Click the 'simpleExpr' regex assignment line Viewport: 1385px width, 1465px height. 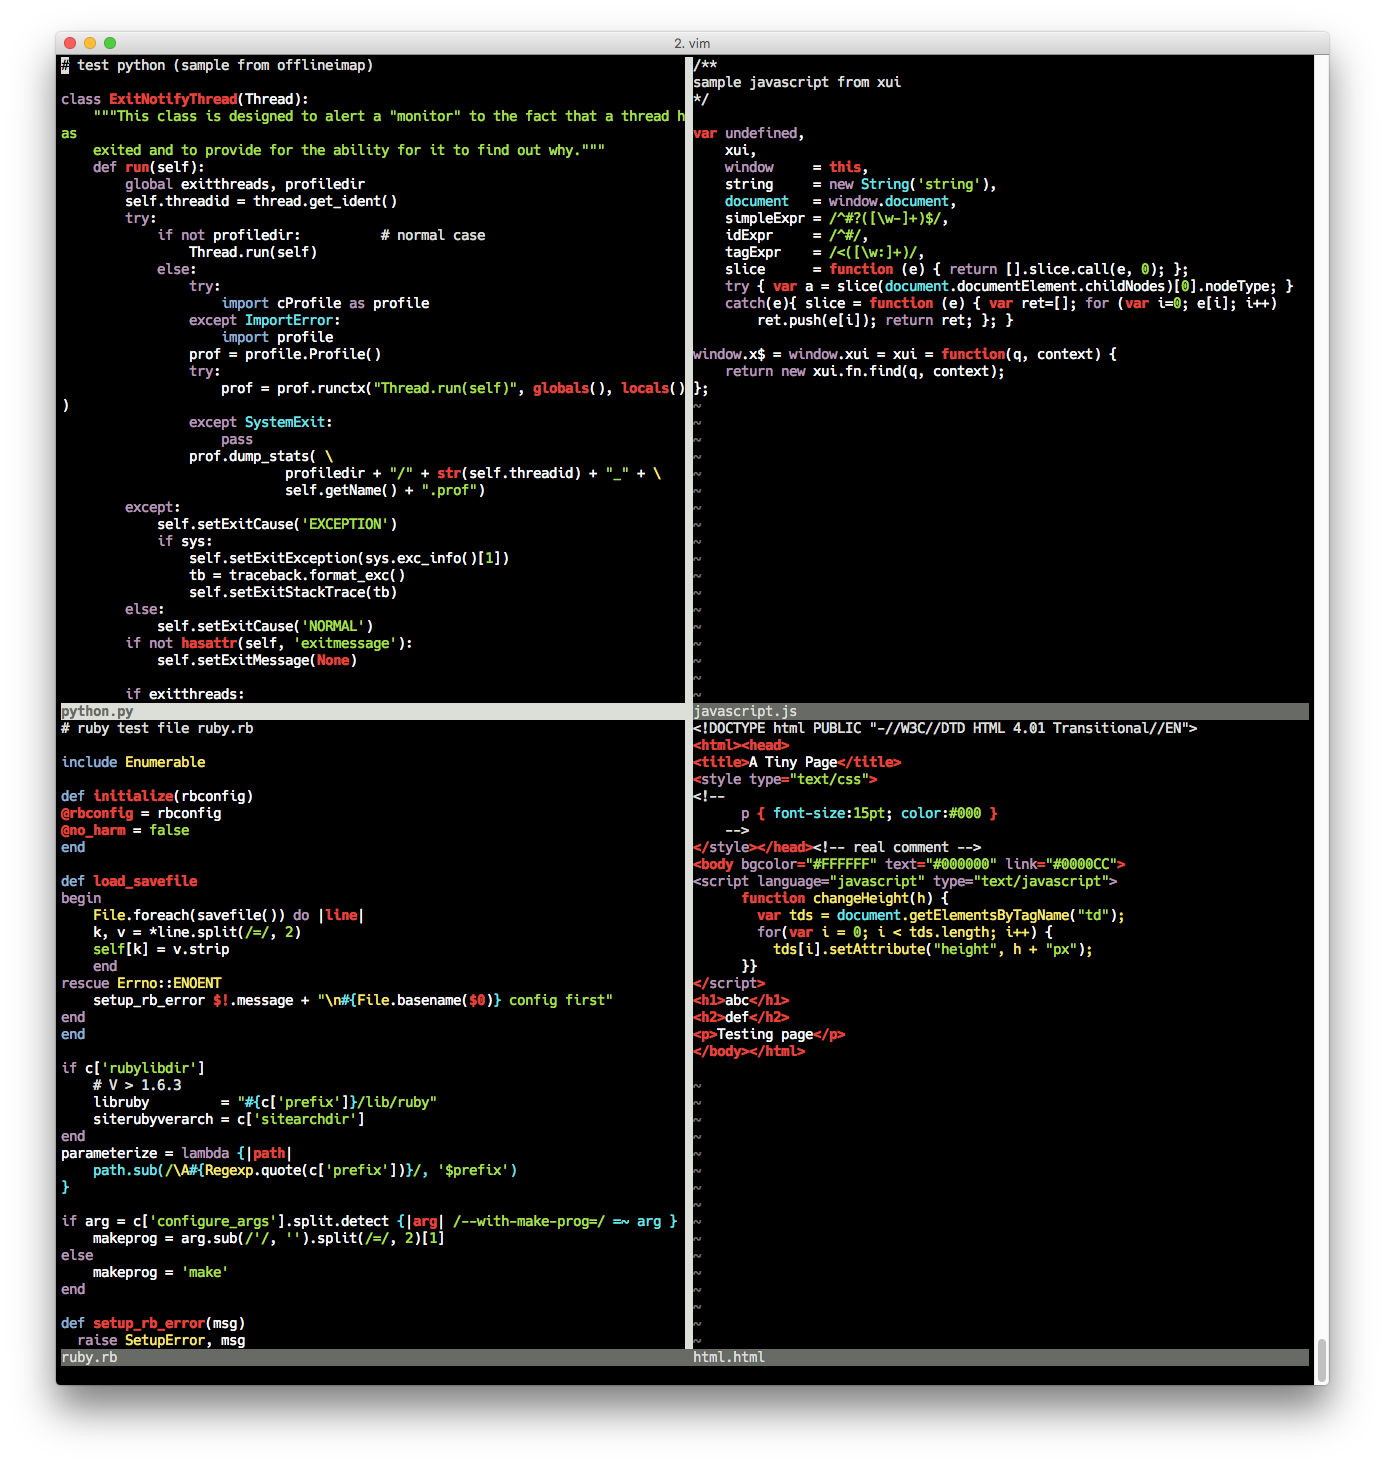click(x=837, y=218)
